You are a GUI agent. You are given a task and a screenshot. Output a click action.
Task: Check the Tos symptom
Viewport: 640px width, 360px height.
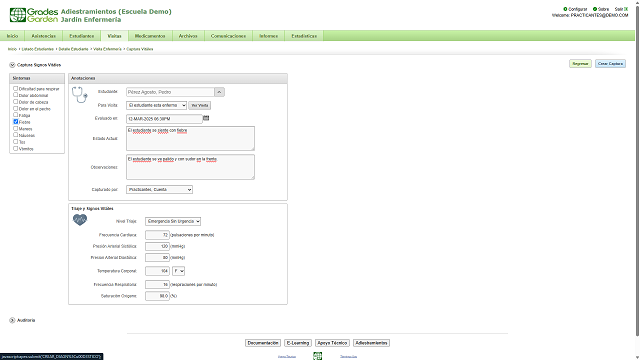pos(16,142)
